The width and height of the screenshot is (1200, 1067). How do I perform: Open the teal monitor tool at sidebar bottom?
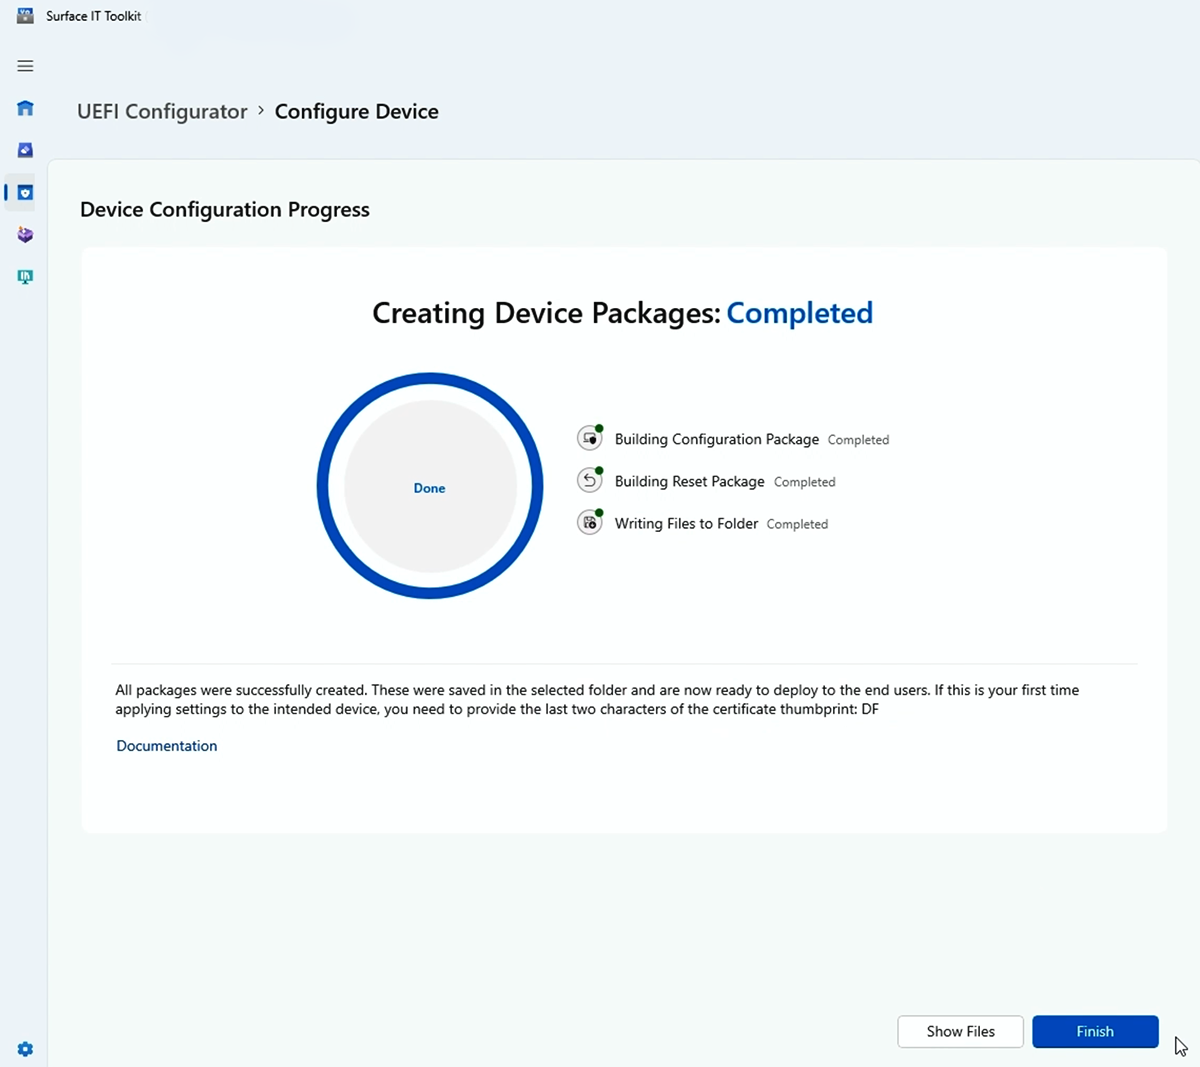24,277
